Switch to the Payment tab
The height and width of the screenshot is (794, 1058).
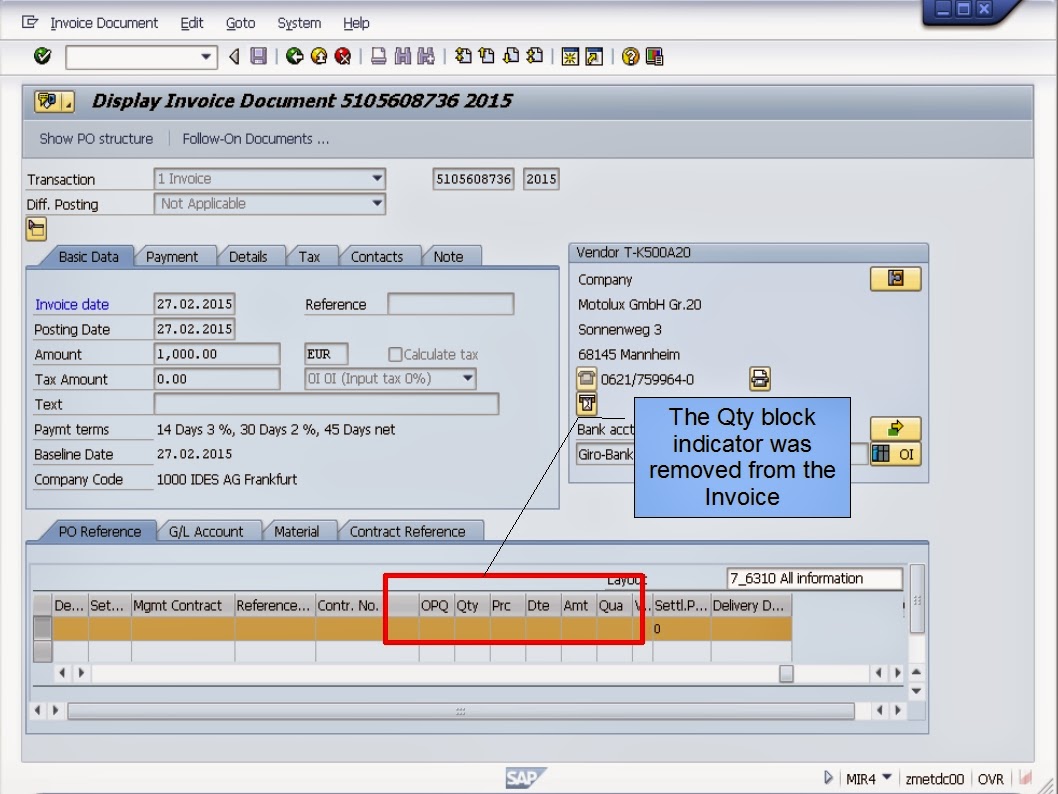pyautogui.click(x=174, y=256)
